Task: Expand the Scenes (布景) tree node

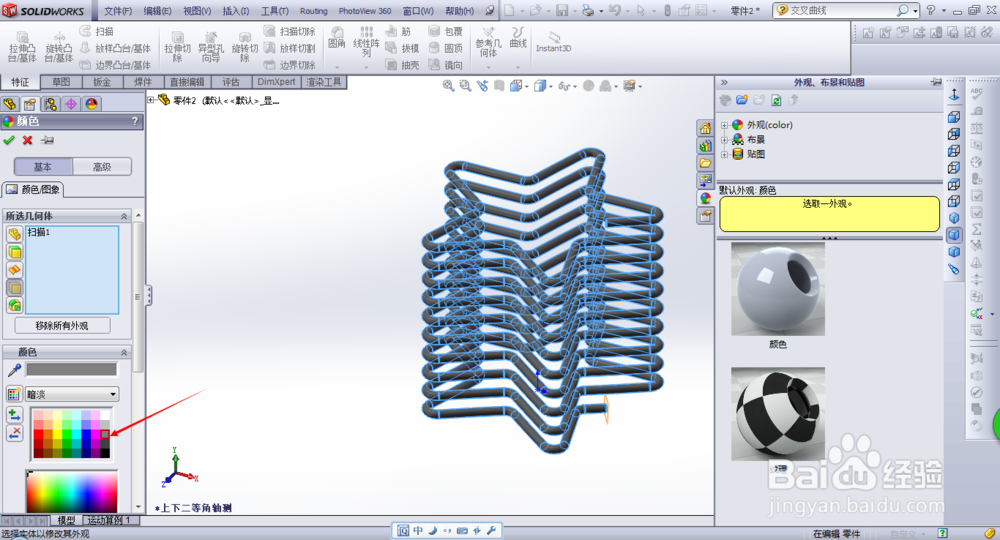Action: coord(724,140)
